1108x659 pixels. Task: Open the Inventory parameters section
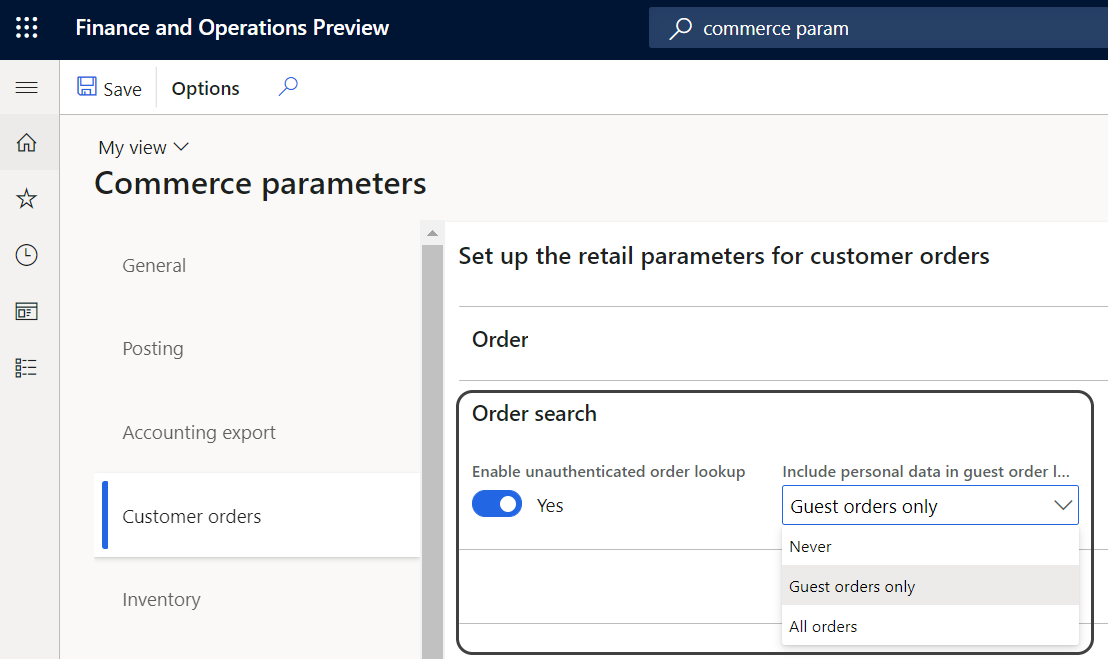click(161, 599)
